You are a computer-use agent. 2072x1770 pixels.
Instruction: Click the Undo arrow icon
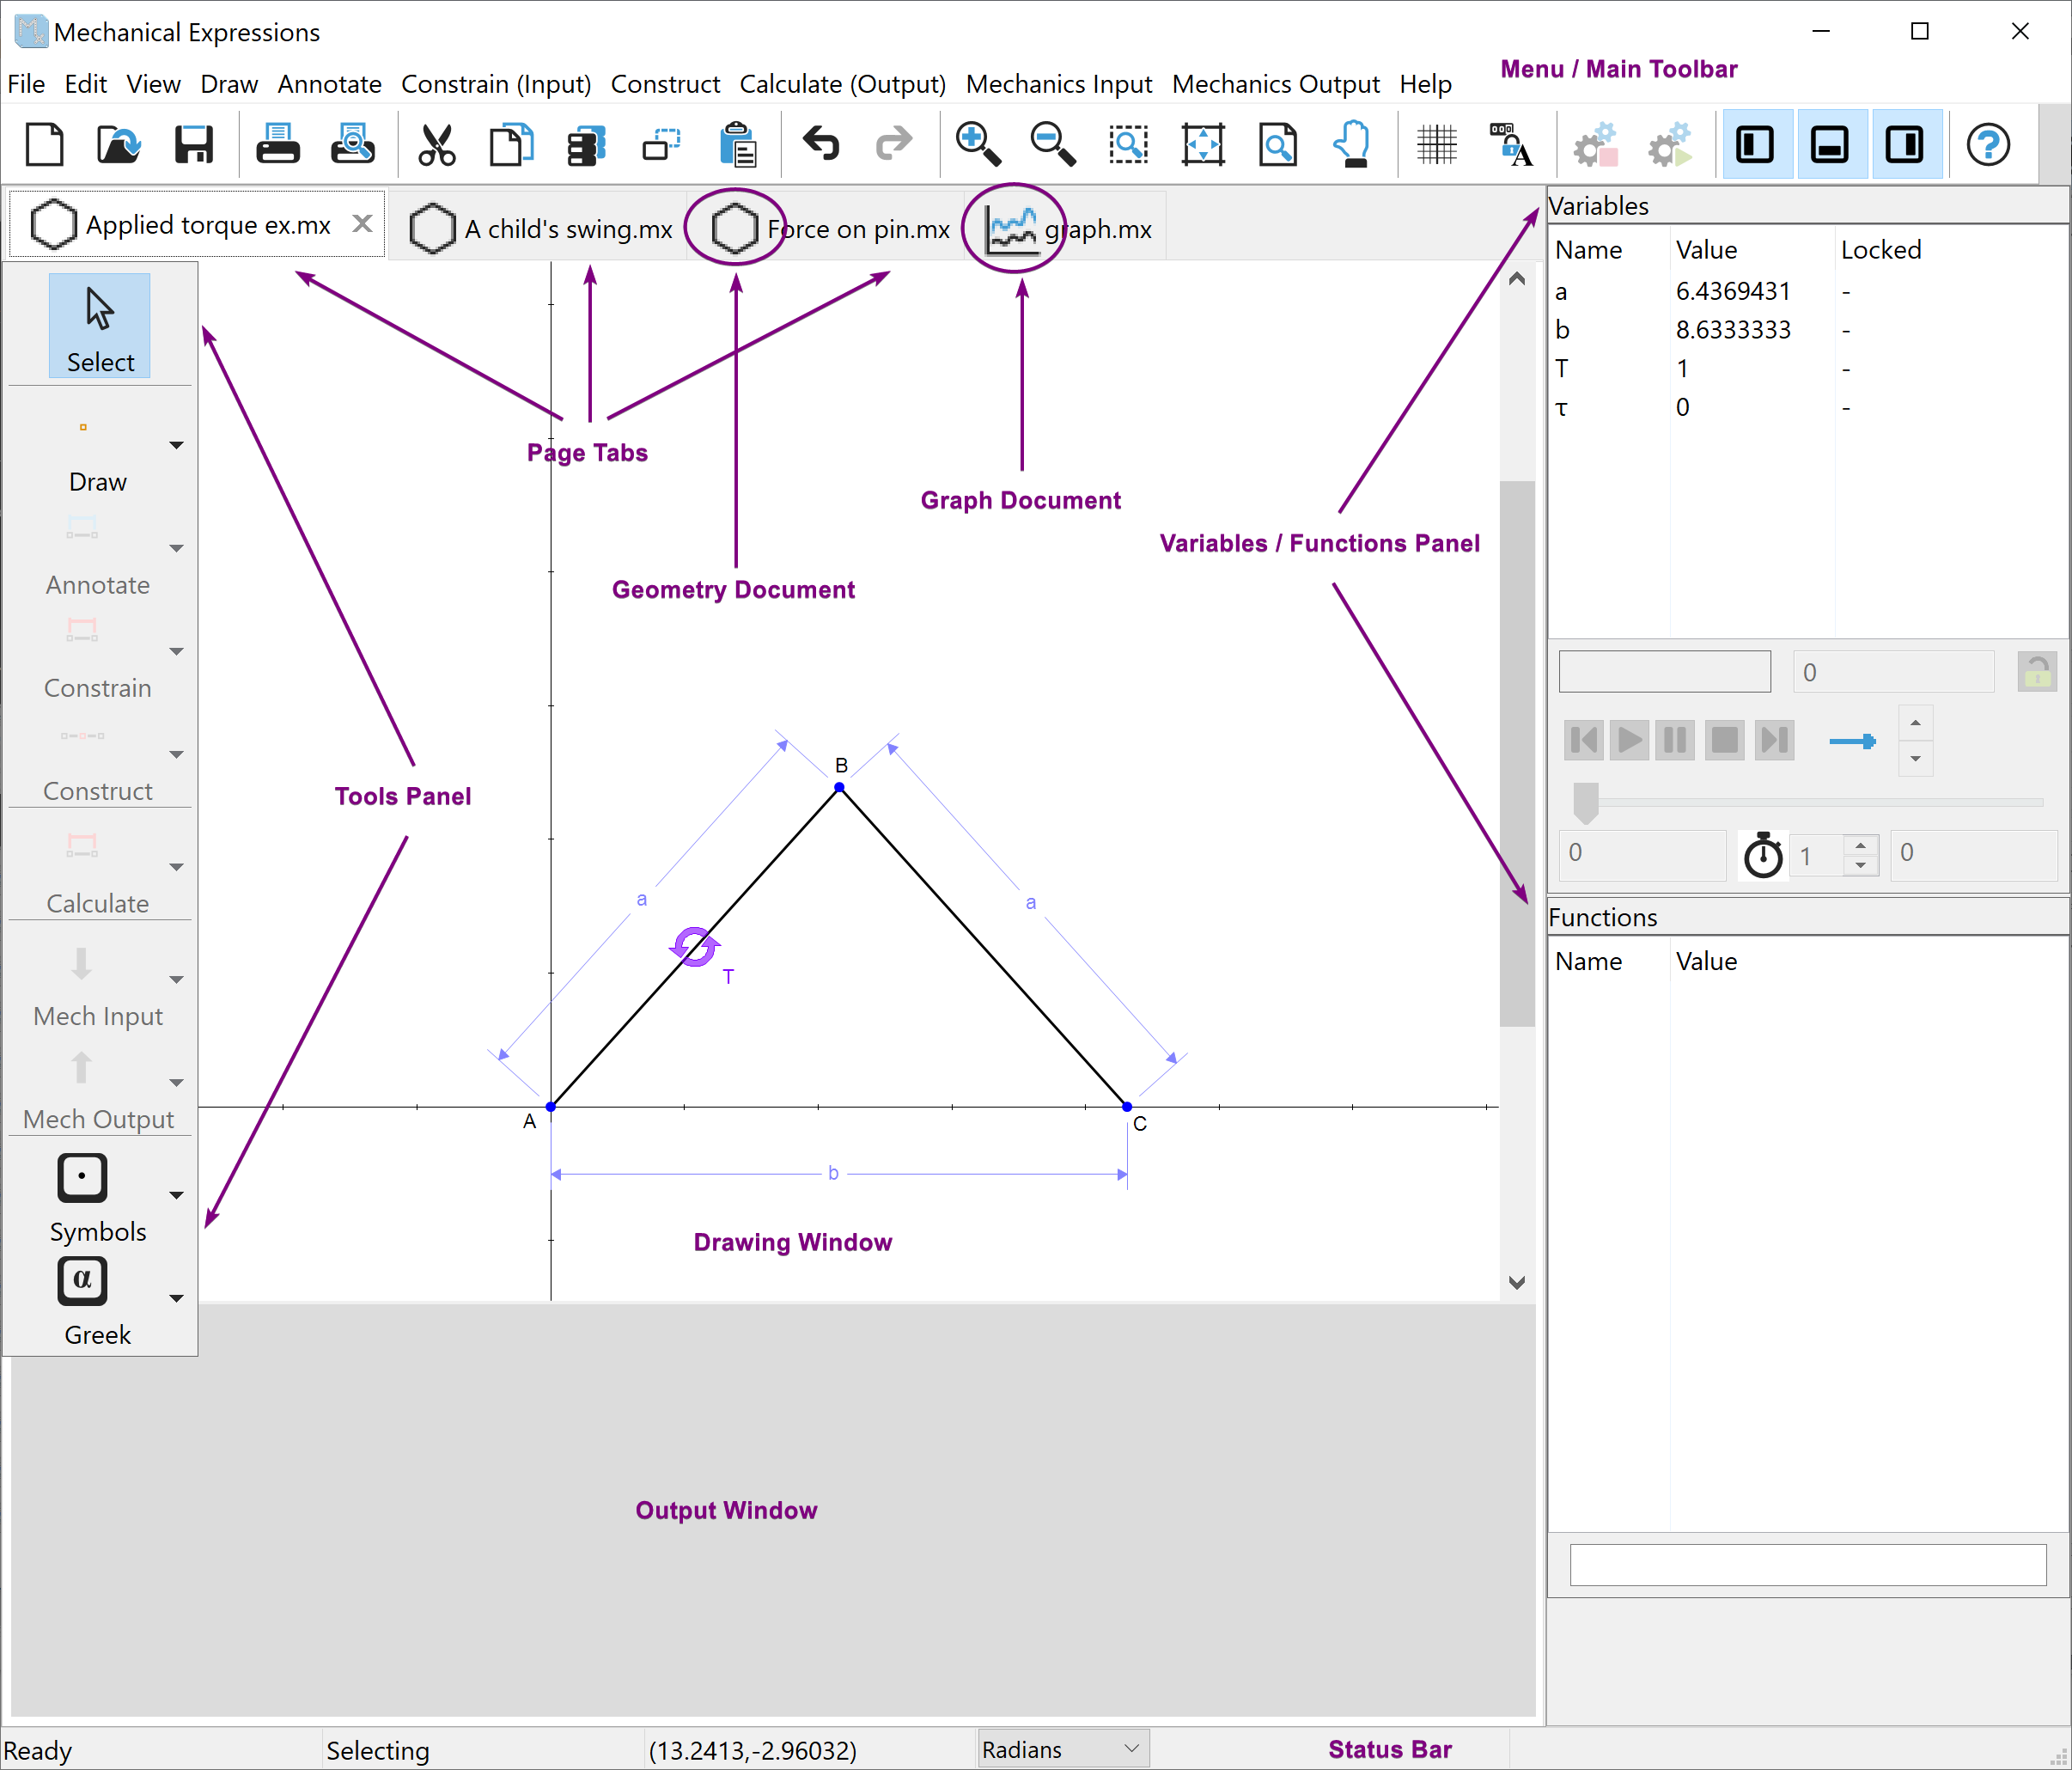[821, 145]
